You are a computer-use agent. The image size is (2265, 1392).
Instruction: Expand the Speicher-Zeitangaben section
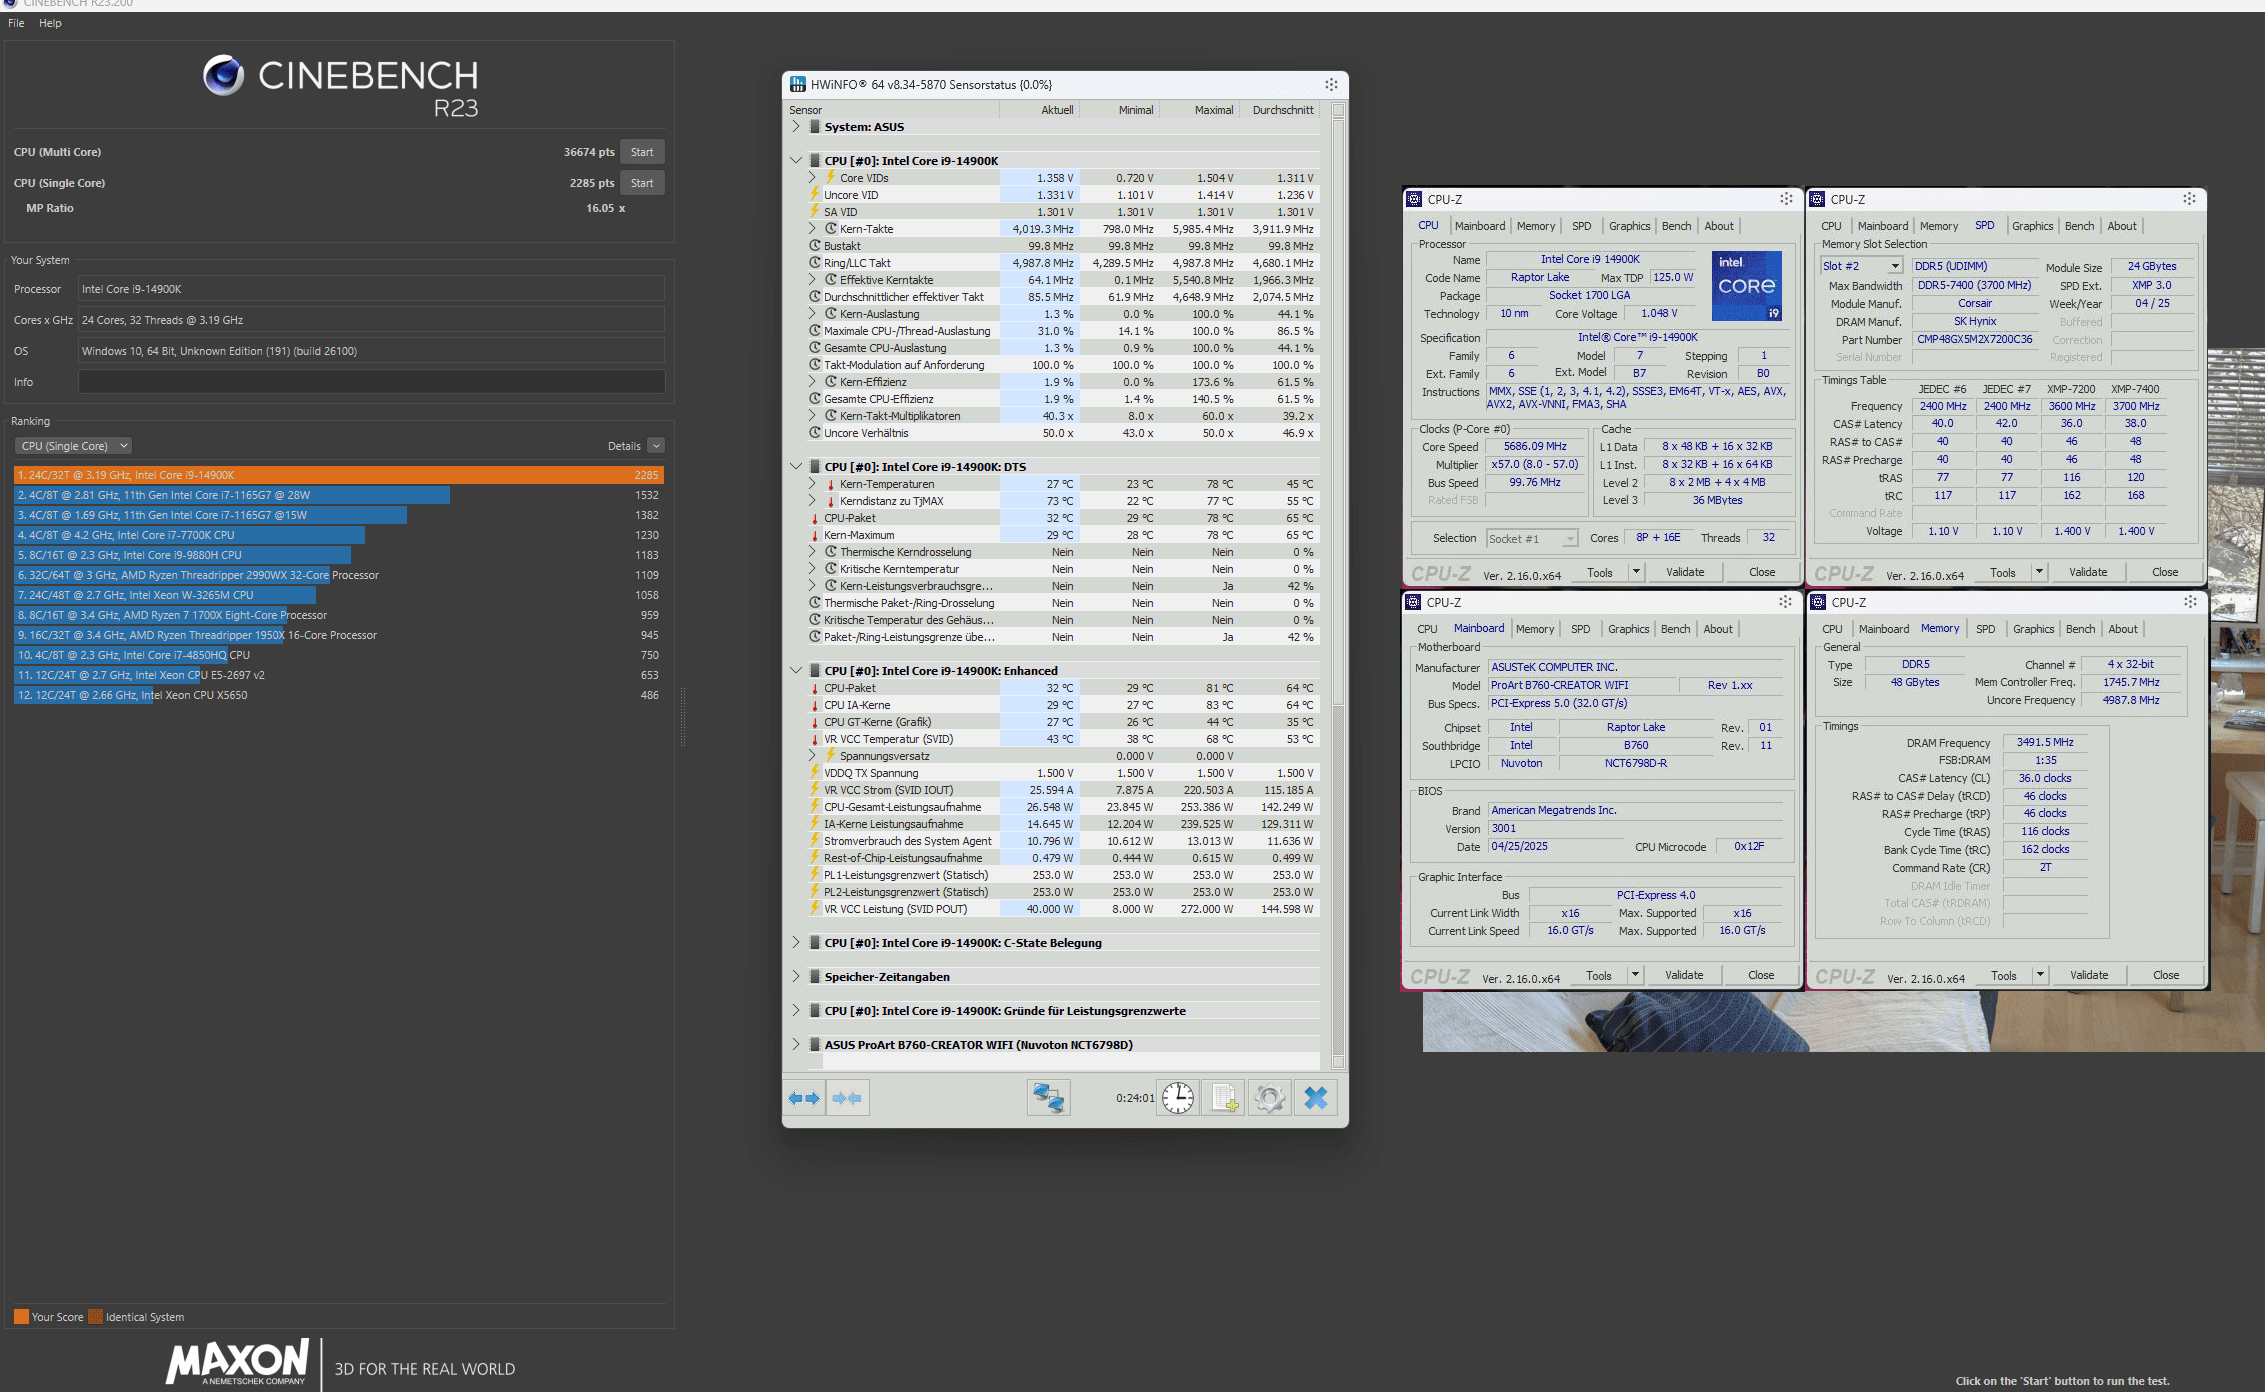(796, 977)
